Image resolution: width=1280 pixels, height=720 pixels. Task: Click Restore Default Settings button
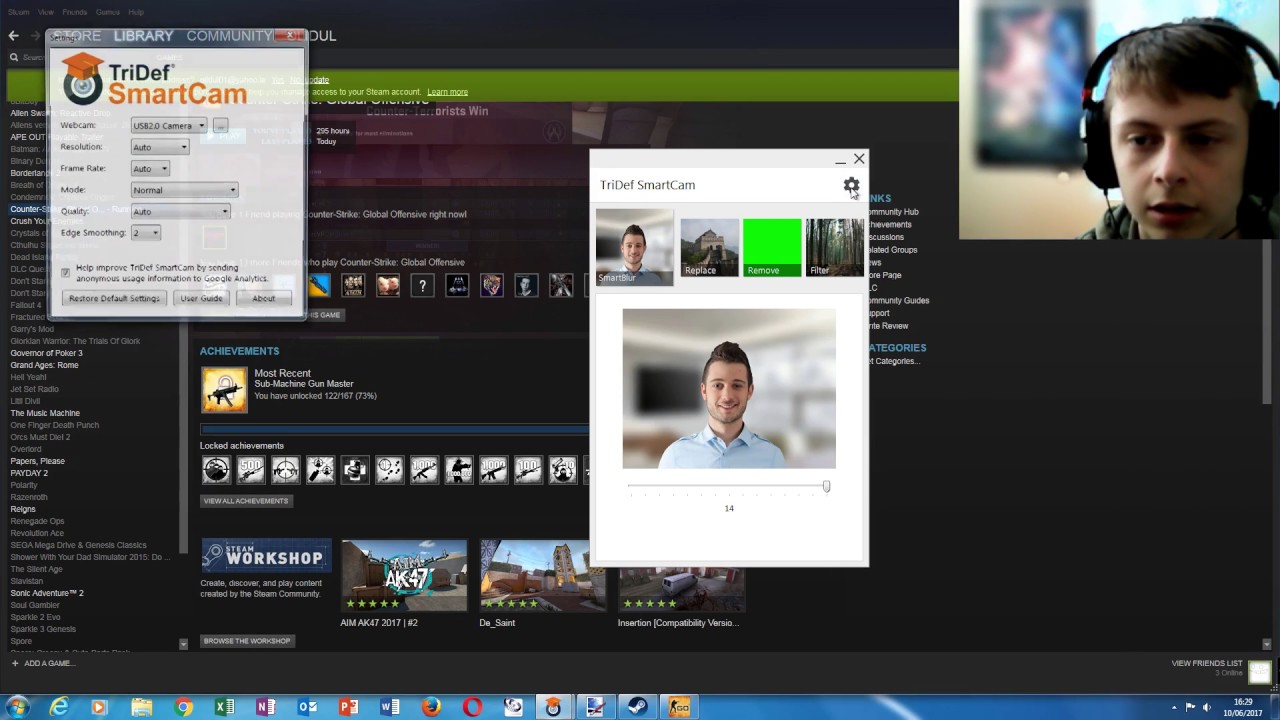(114, 298)
